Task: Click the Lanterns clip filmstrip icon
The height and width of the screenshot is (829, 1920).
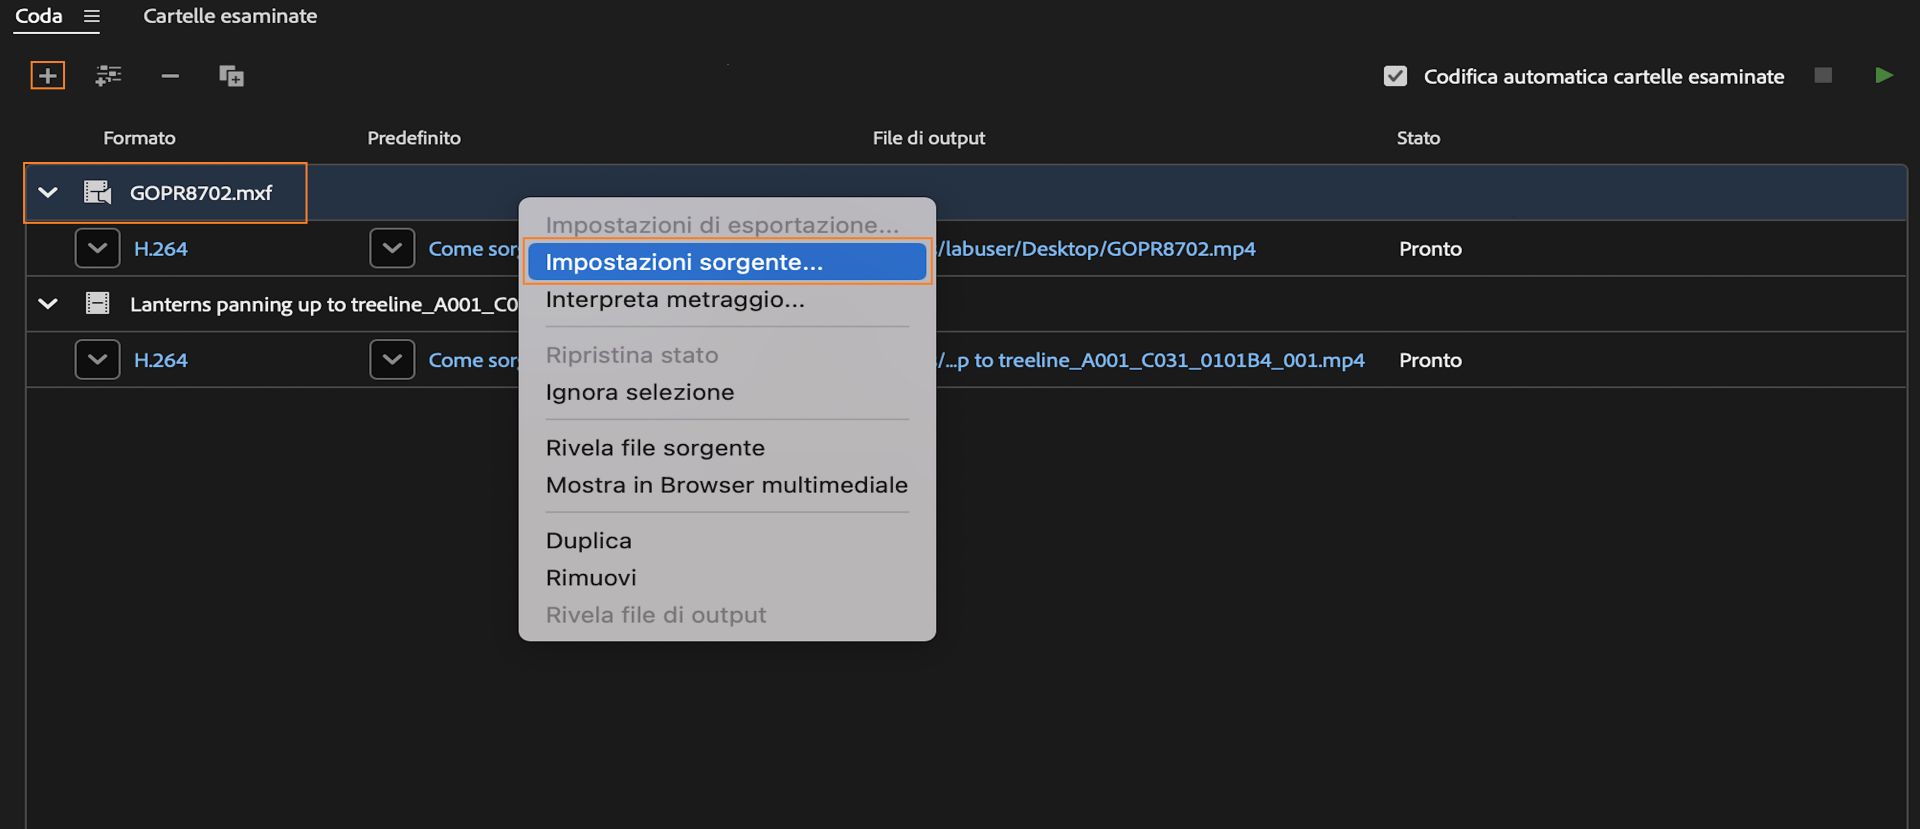Action: tap(97, 304)
